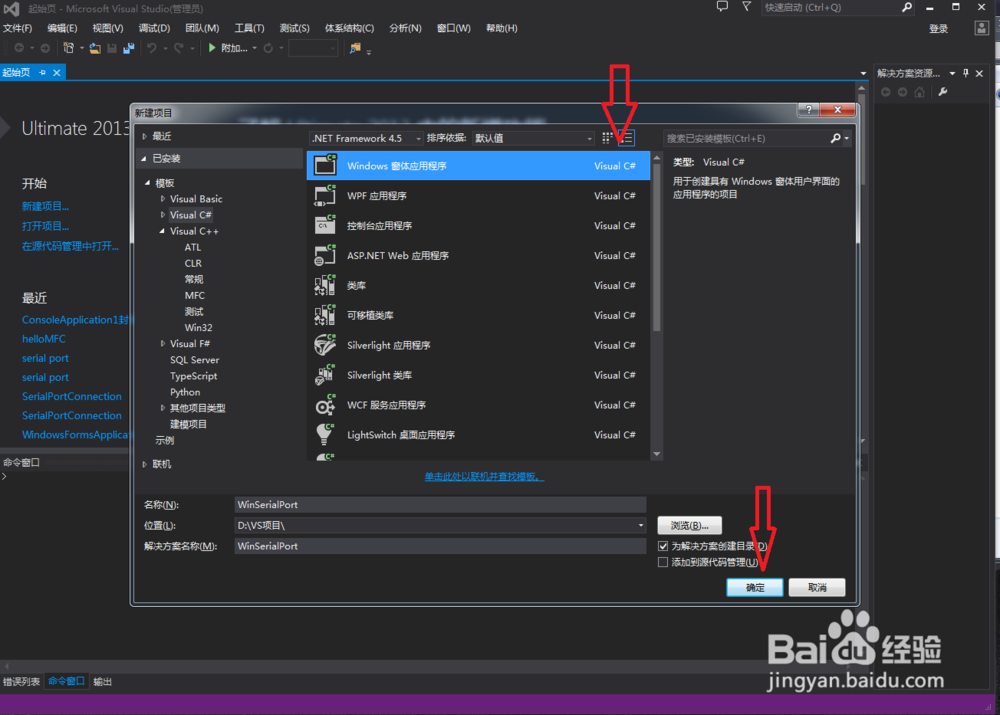Image resolution: width=1000 pixels, height=715 pixels.
Task: Open the 文件(F) menu
Action: (17, 28)
